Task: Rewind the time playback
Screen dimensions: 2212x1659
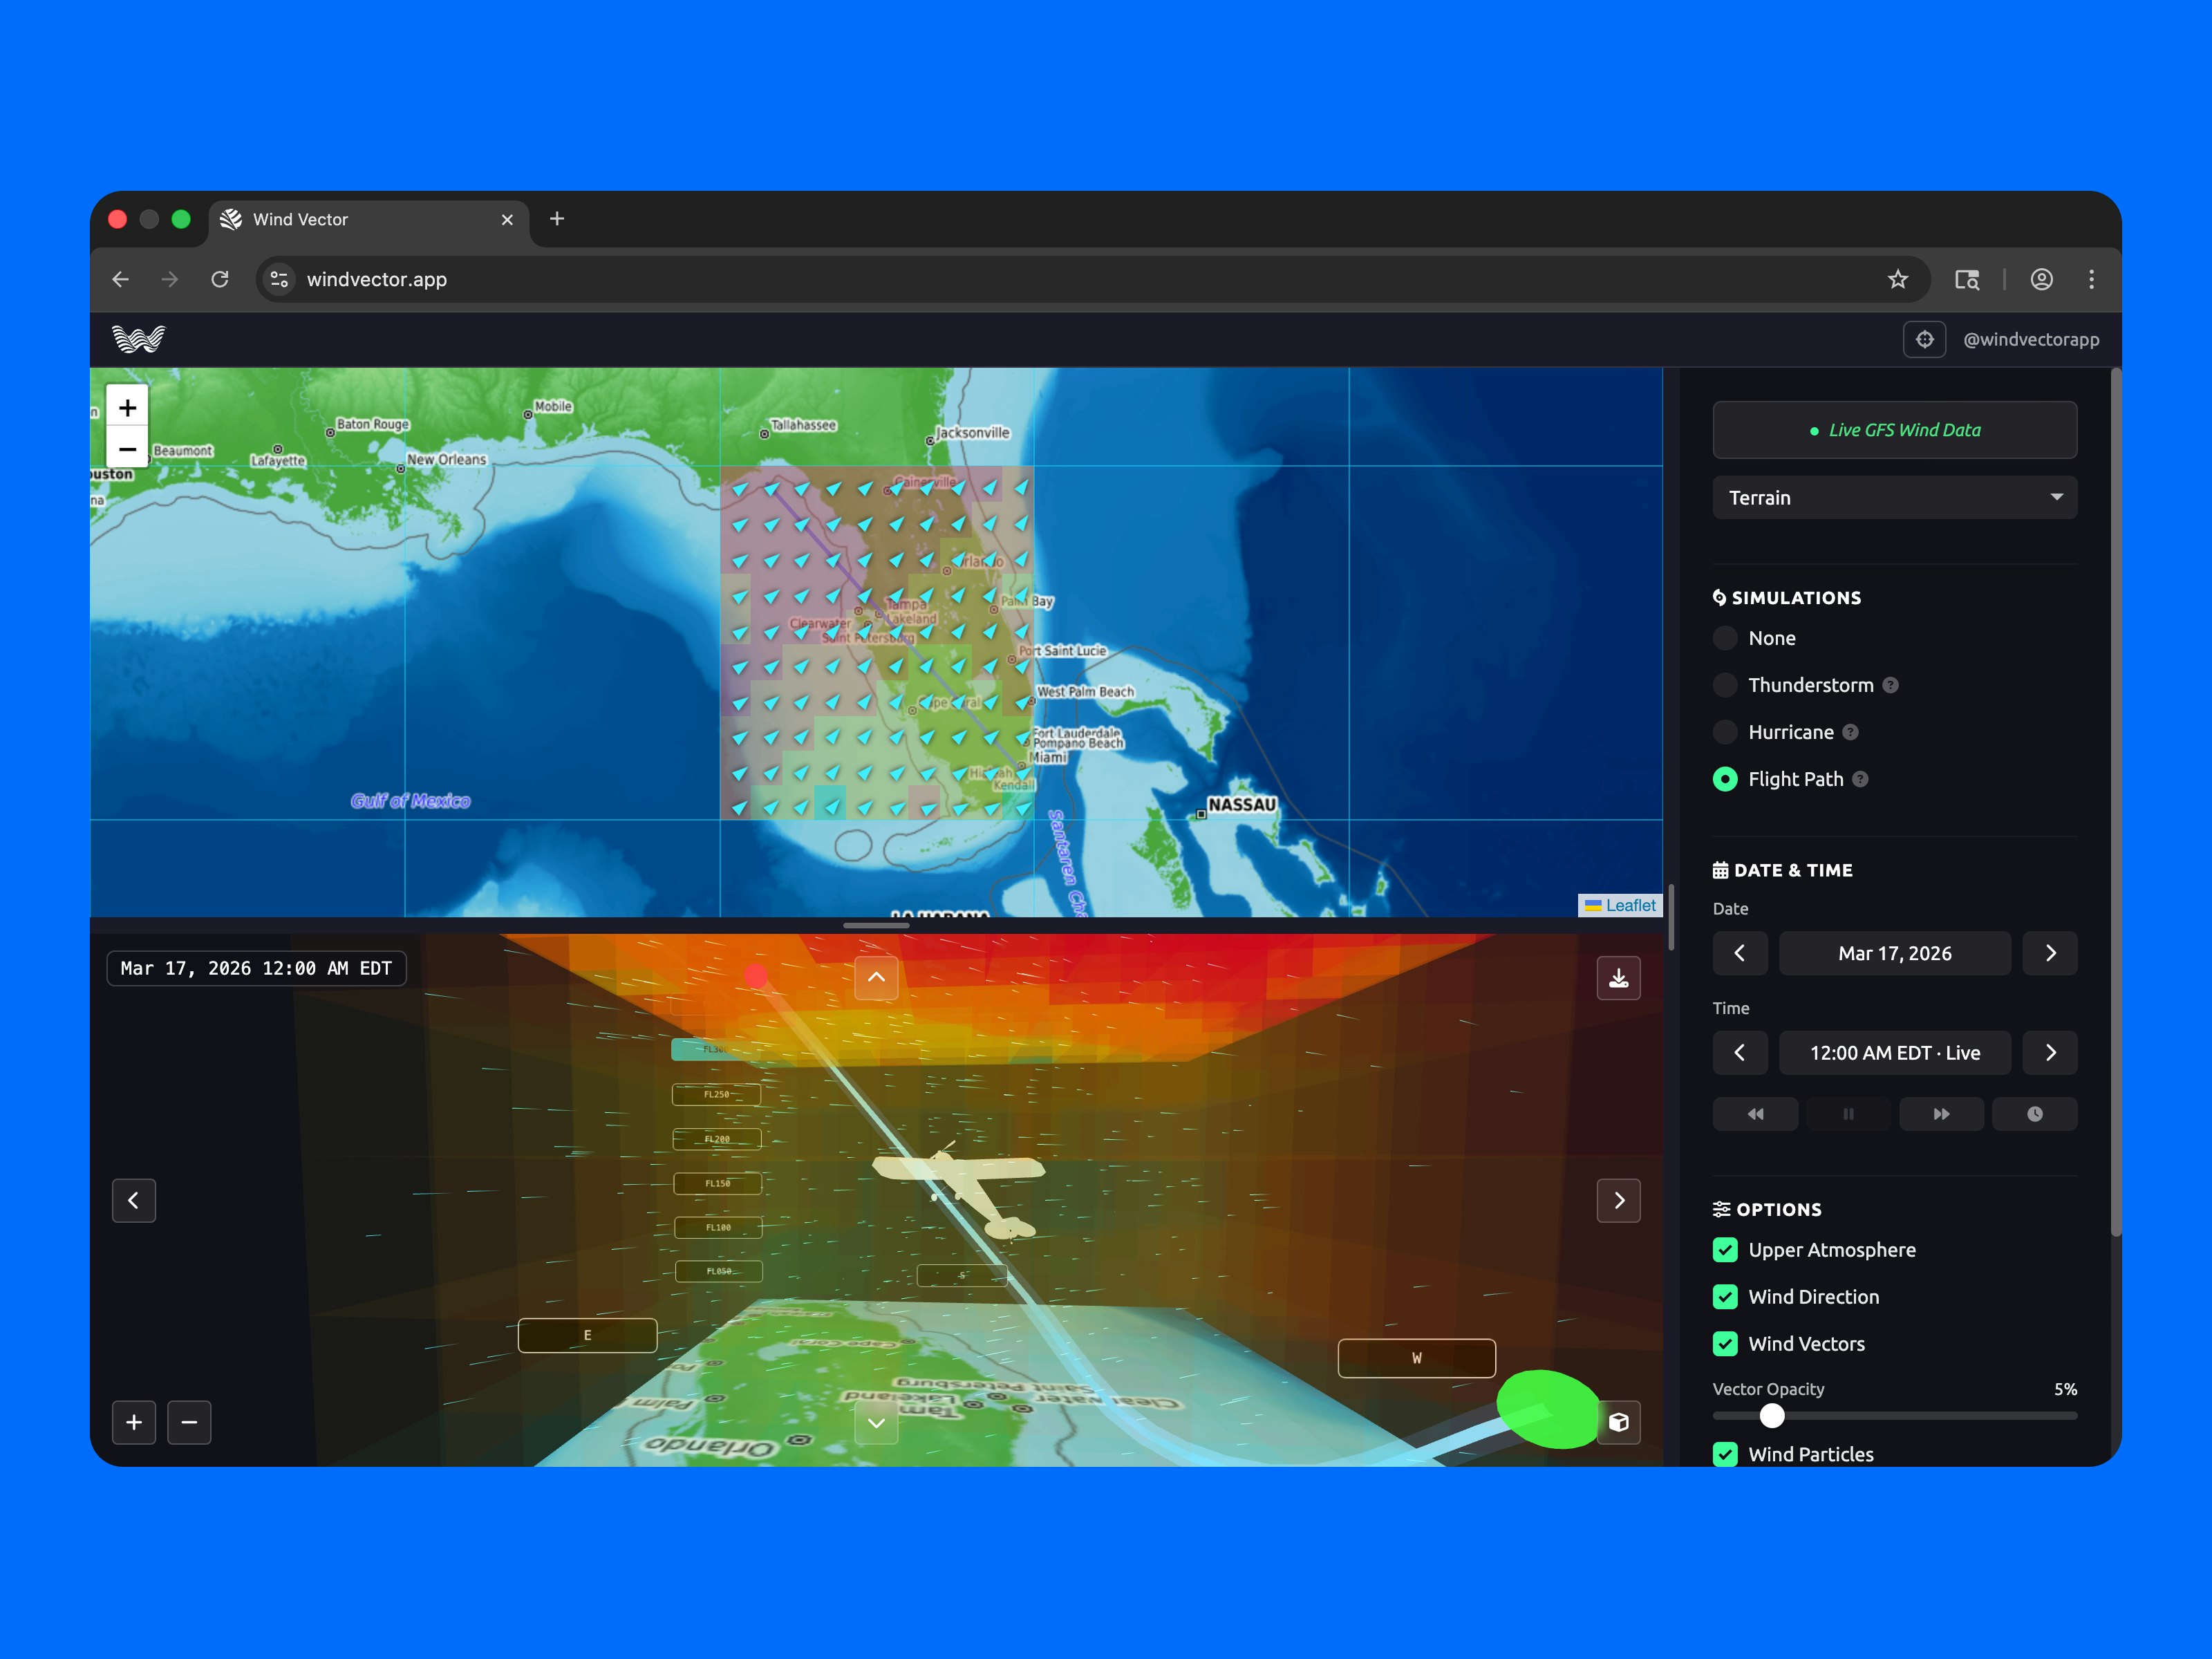Action: (x=1755, y=1114)
